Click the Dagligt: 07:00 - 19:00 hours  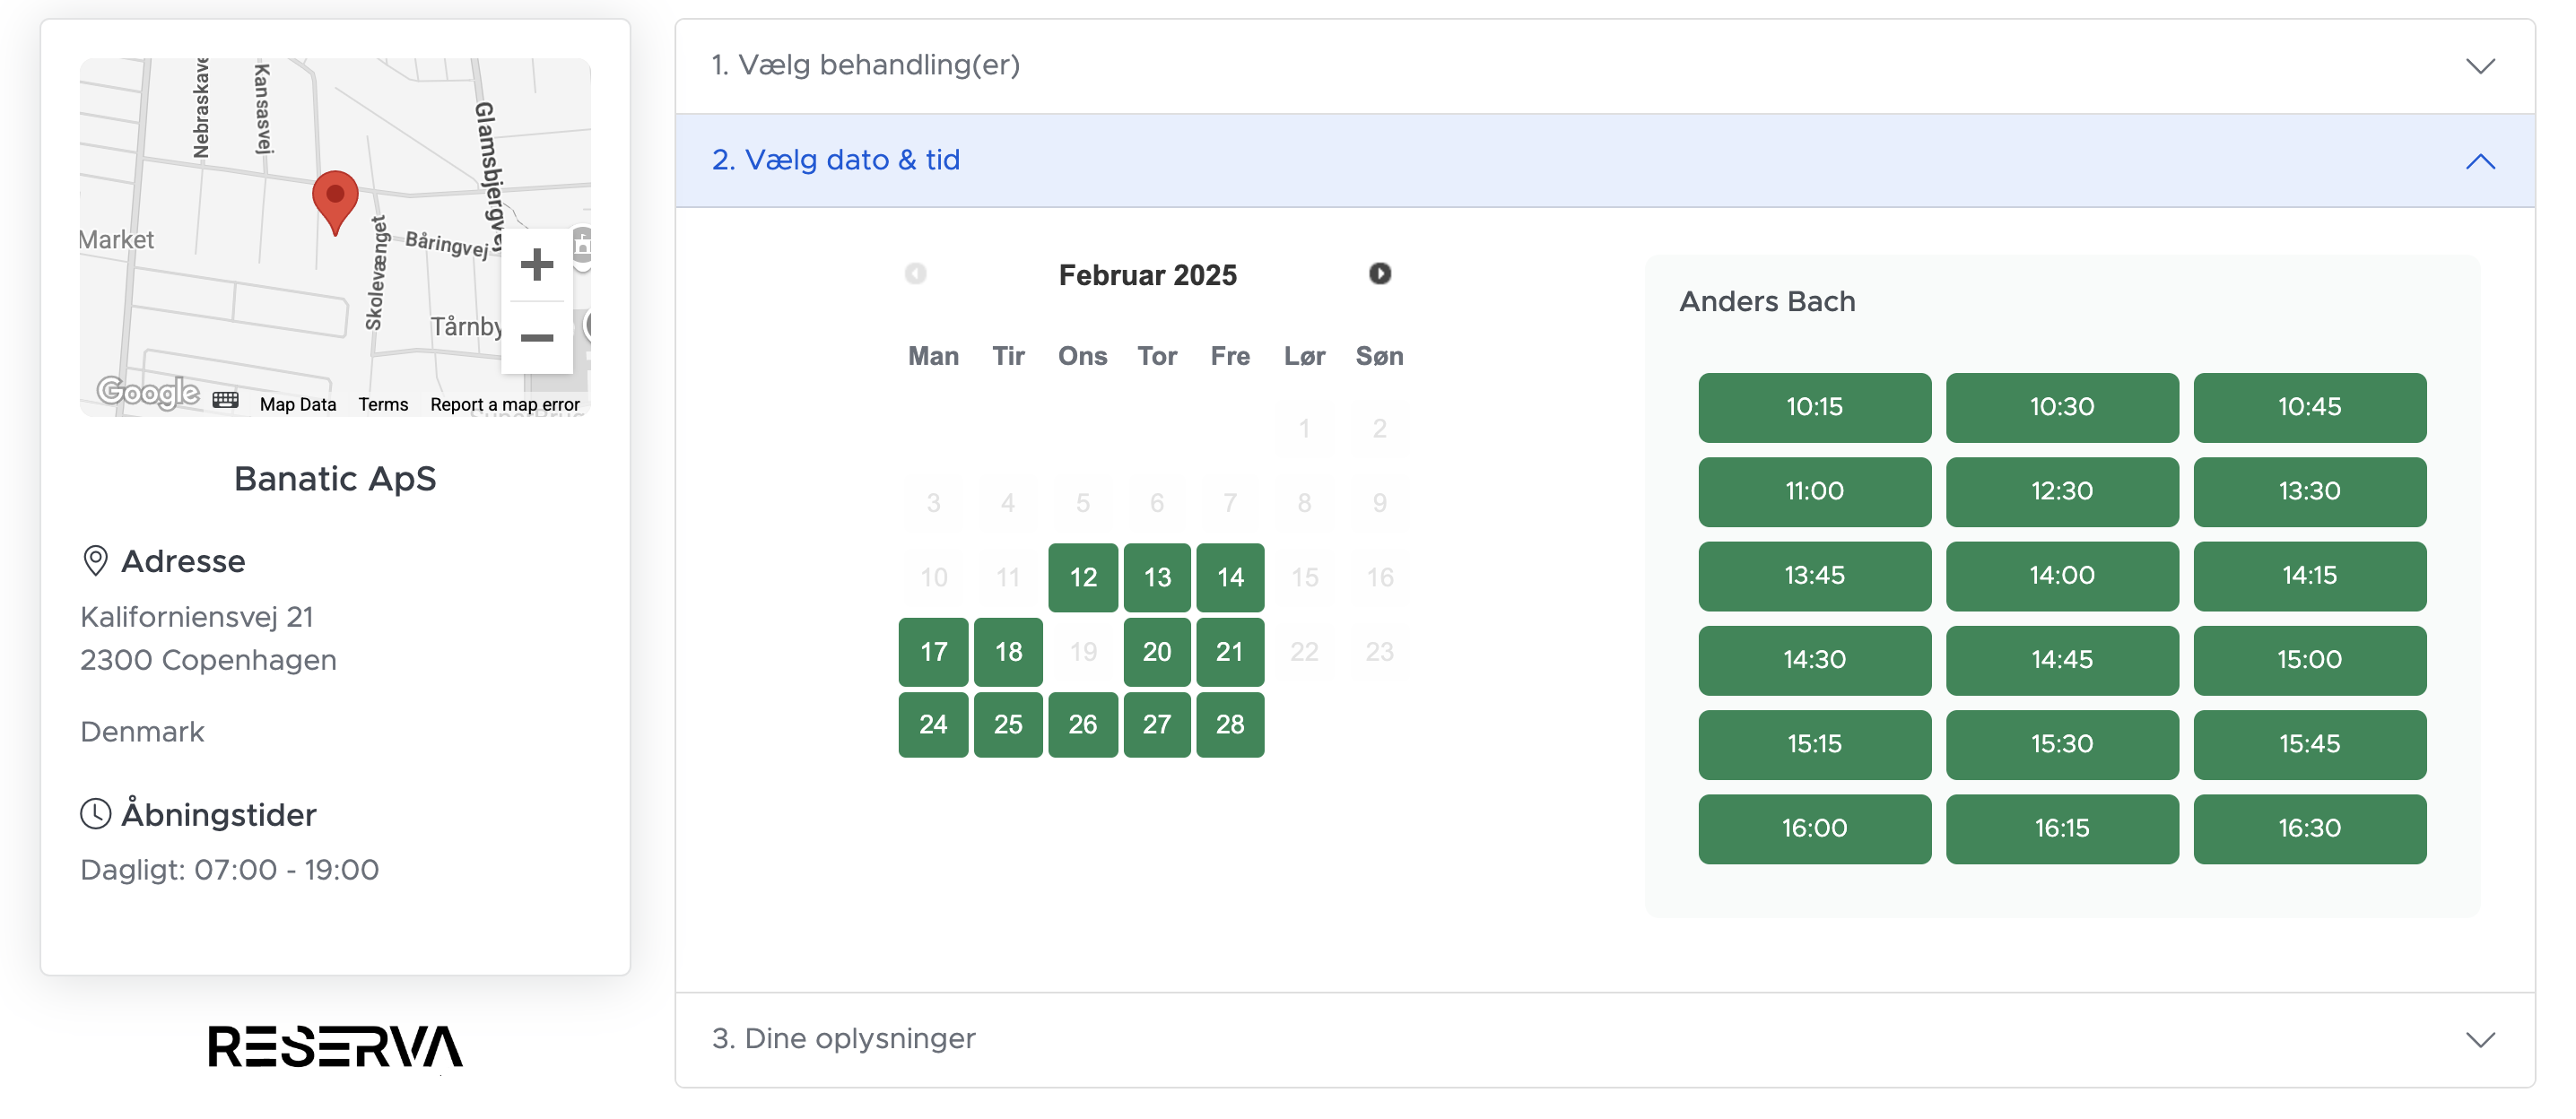[229, 870]
